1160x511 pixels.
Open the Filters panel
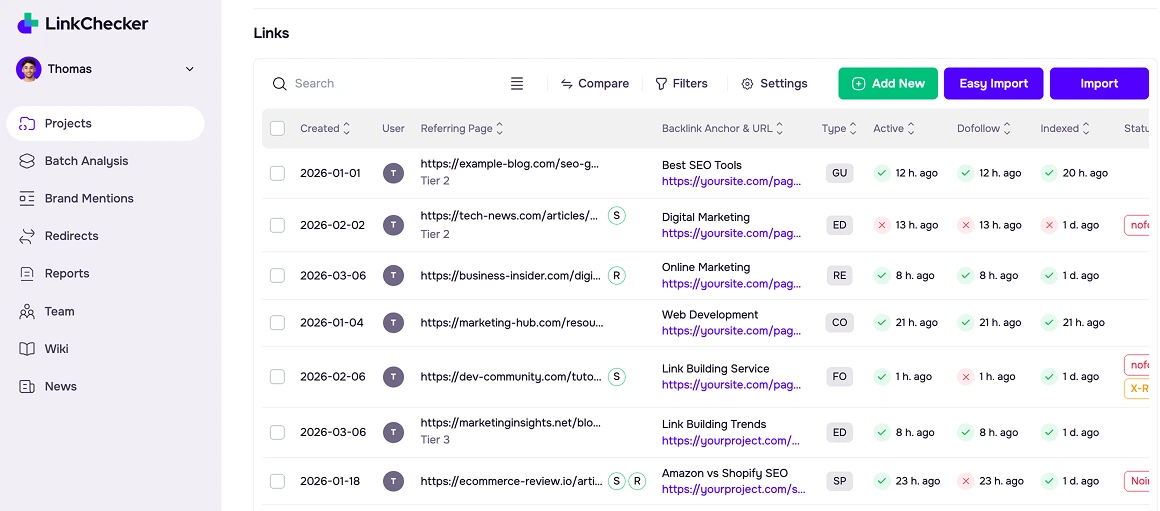681,84
